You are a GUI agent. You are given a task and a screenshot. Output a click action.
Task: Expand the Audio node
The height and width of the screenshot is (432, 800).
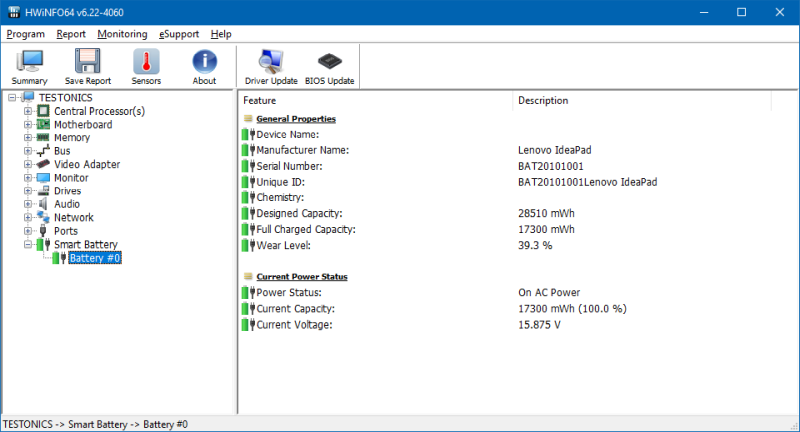pos(28,204)
